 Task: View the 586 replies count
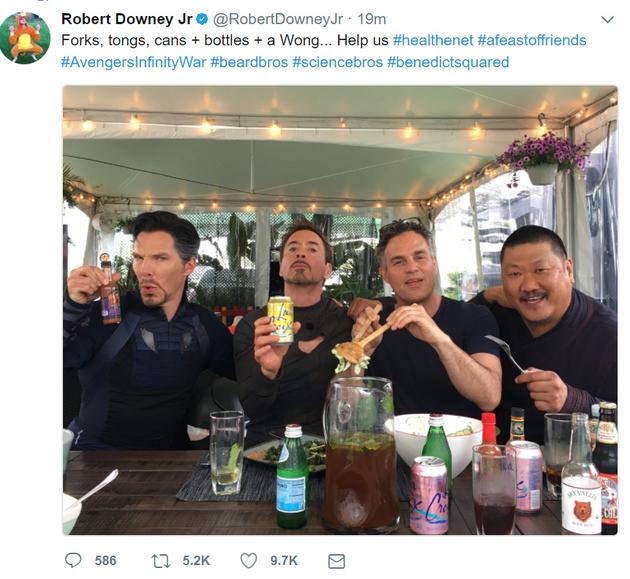pos(106,561)
